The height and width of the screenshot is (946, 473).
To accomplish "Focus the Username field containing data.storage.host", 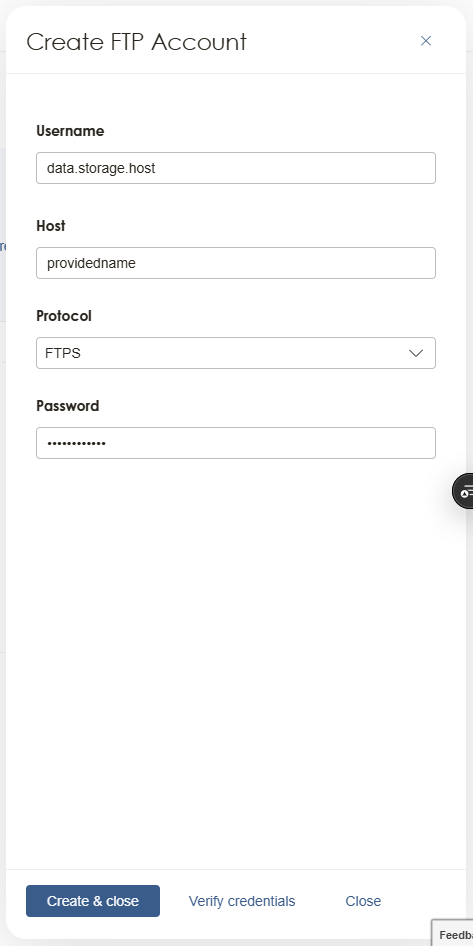I will coord(236,168).
